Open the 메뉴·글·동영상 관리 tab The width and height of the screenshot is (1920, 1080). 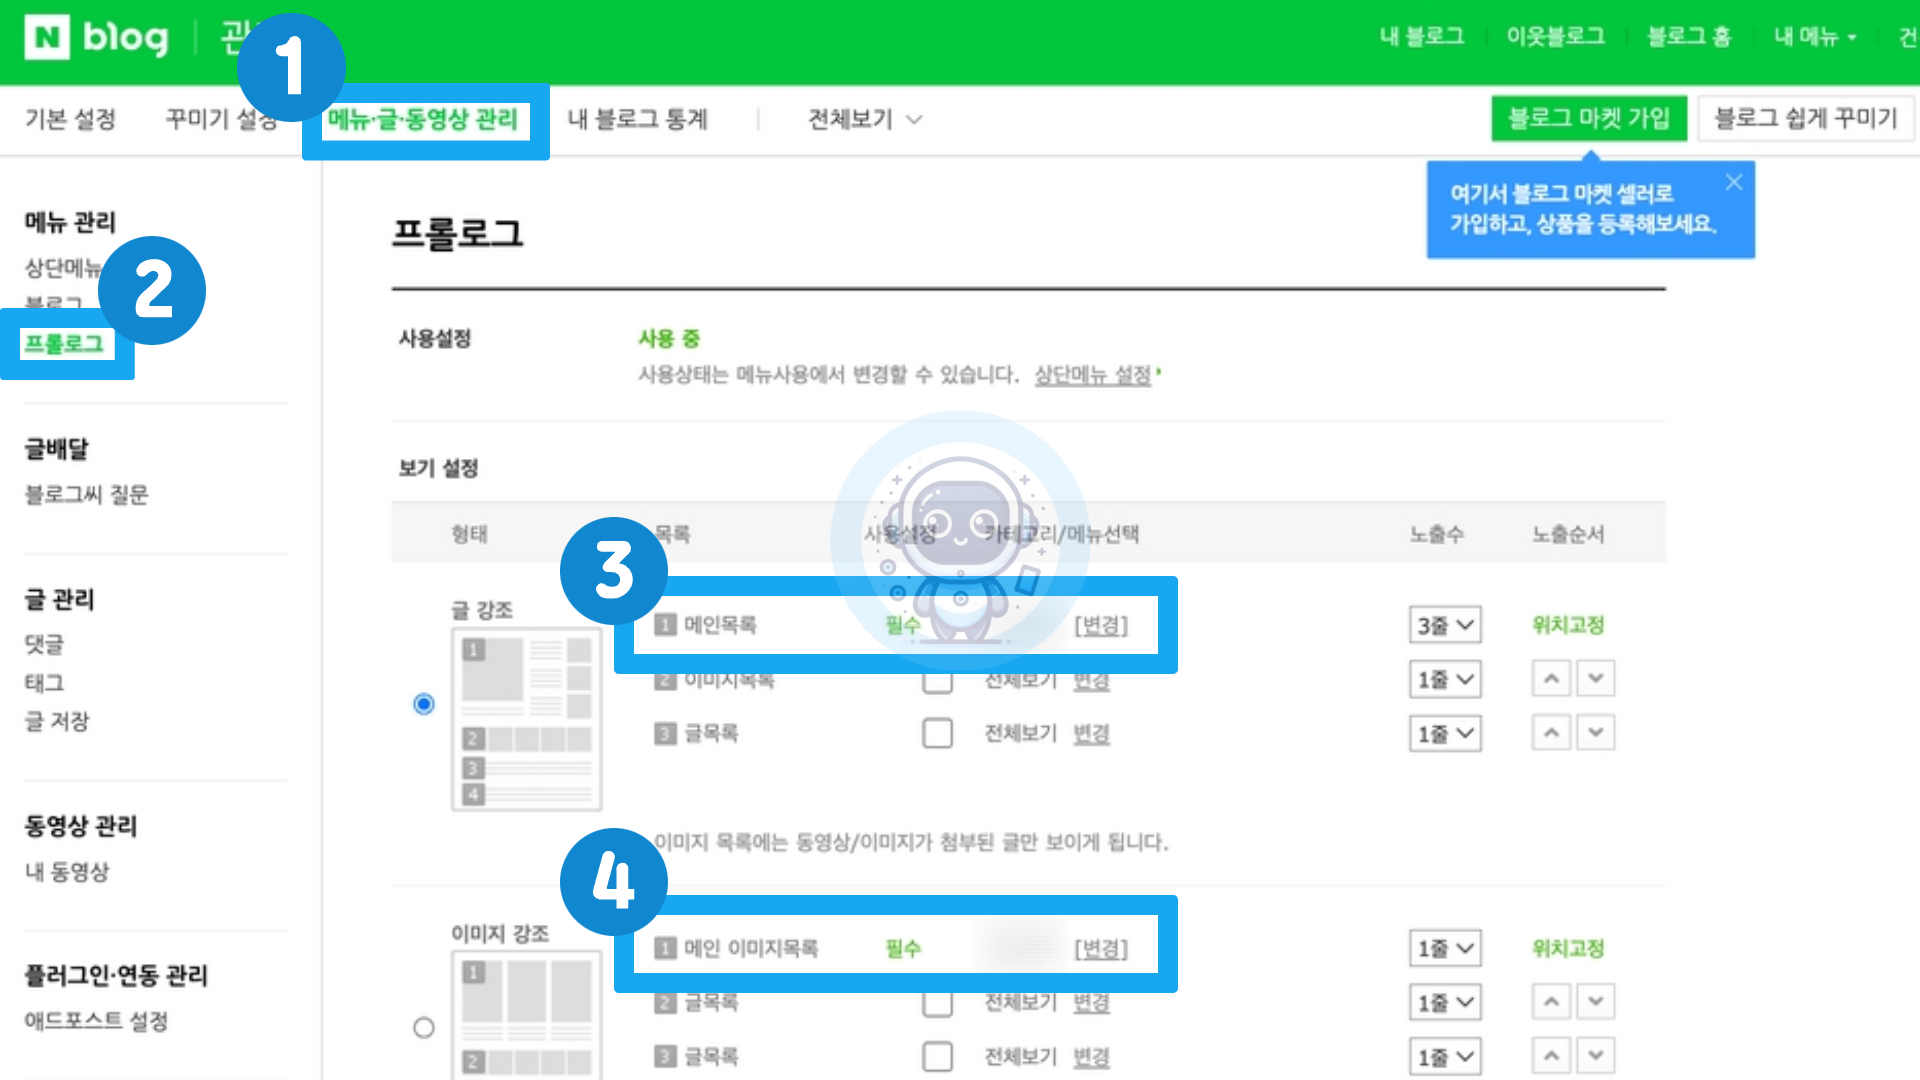click(423, 119)
